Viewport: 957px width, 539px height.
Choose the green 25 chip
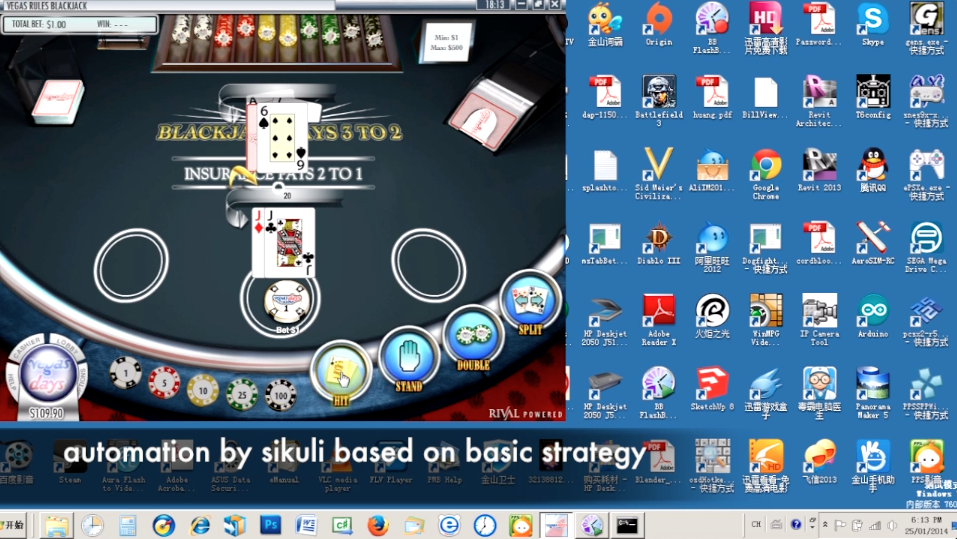click(x=242, y=394)
